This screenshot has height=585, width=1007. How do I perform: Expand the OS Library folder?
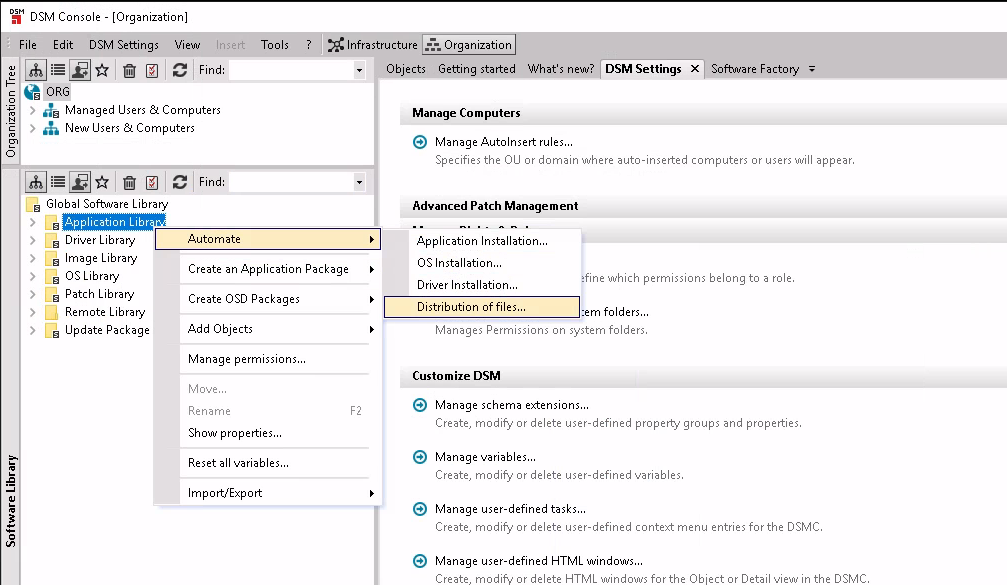click(32, 276)
